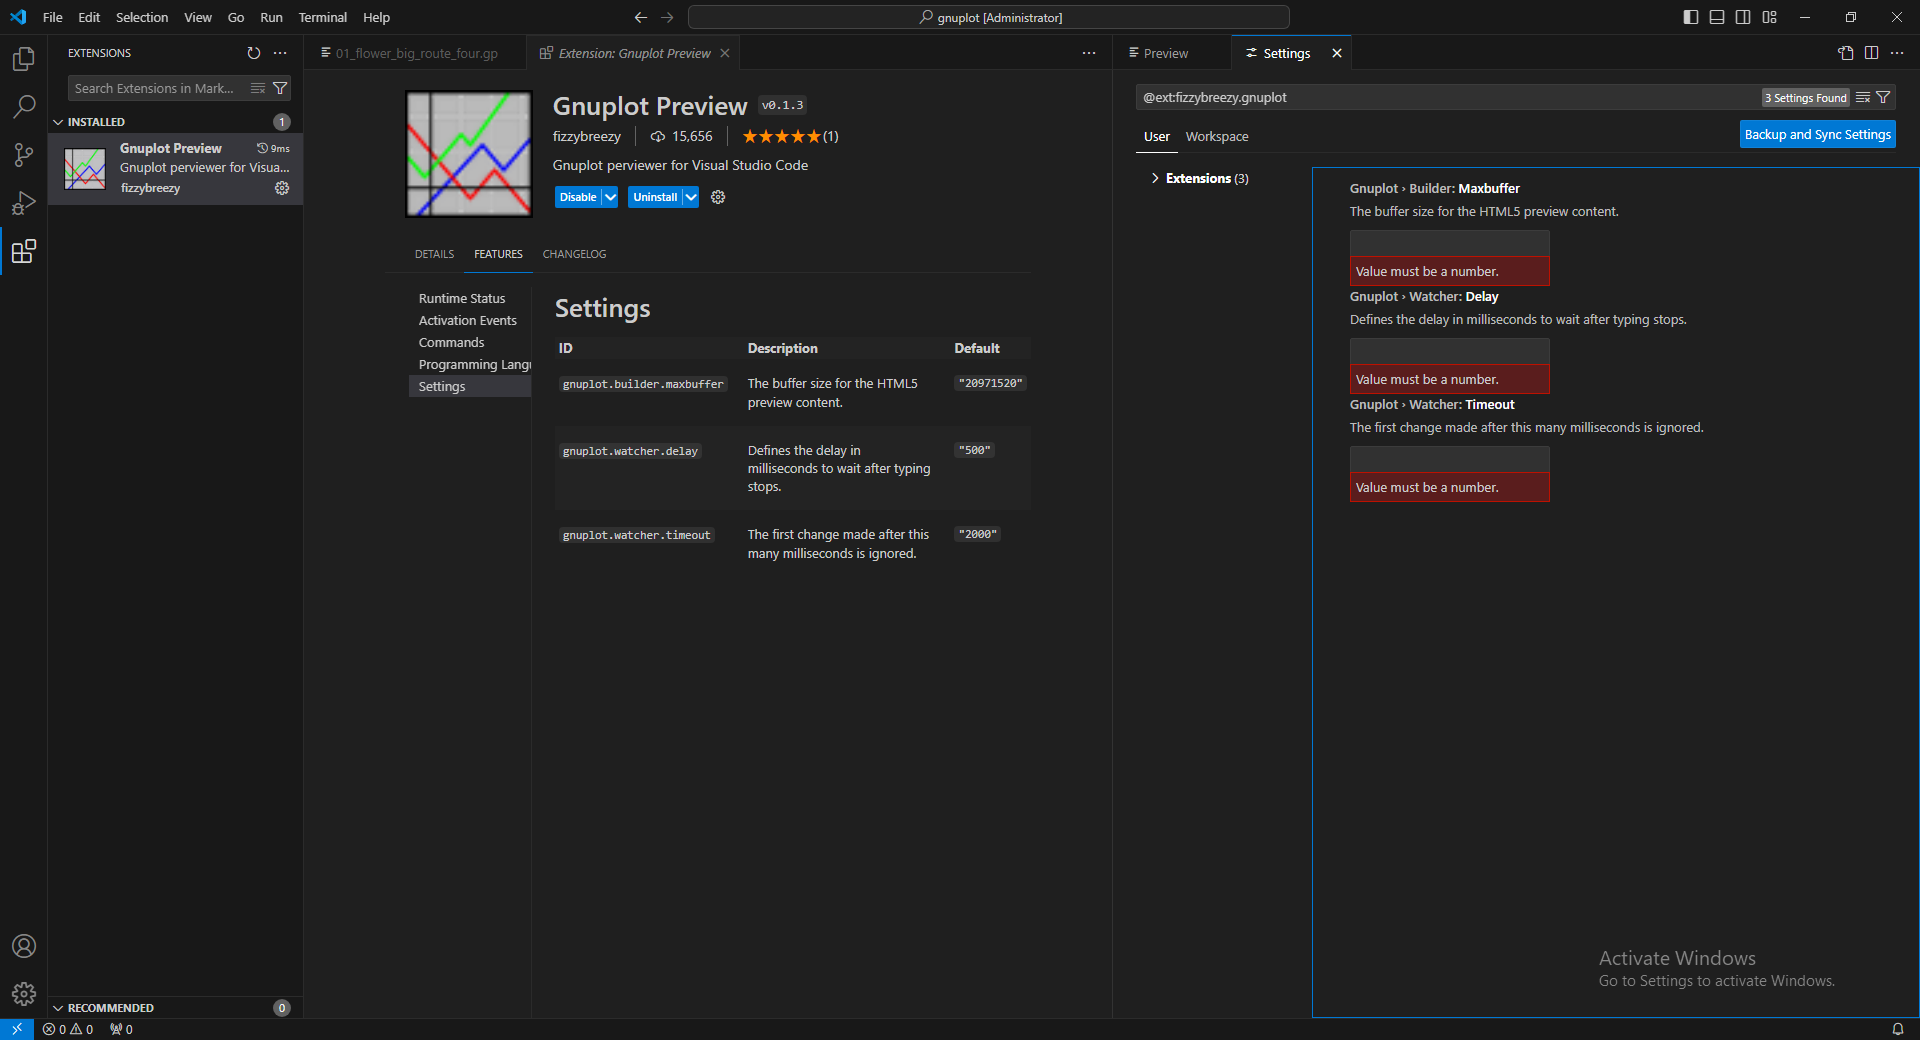Focus the Watcher Delay value input
This screenshot has width=1920, height=1040.
[x=1449, y=351]
